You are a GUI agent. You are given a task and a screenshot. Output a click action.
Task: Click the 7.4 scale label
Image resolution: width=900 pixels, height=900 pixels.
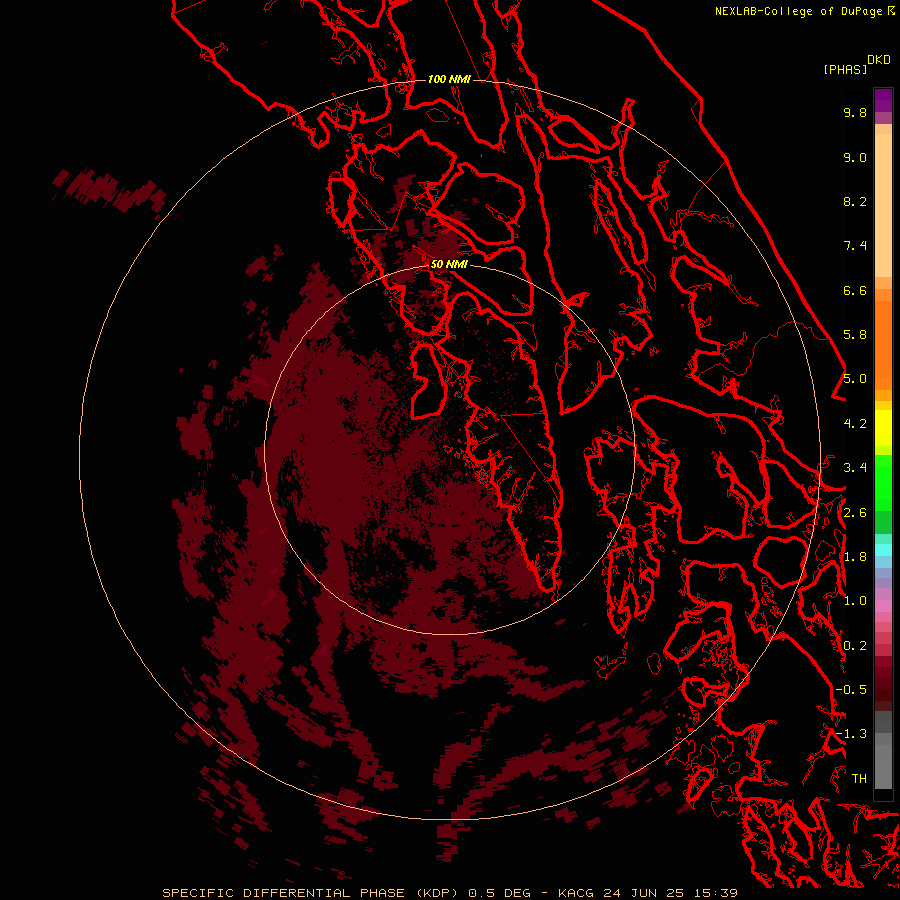coord(855,246)
